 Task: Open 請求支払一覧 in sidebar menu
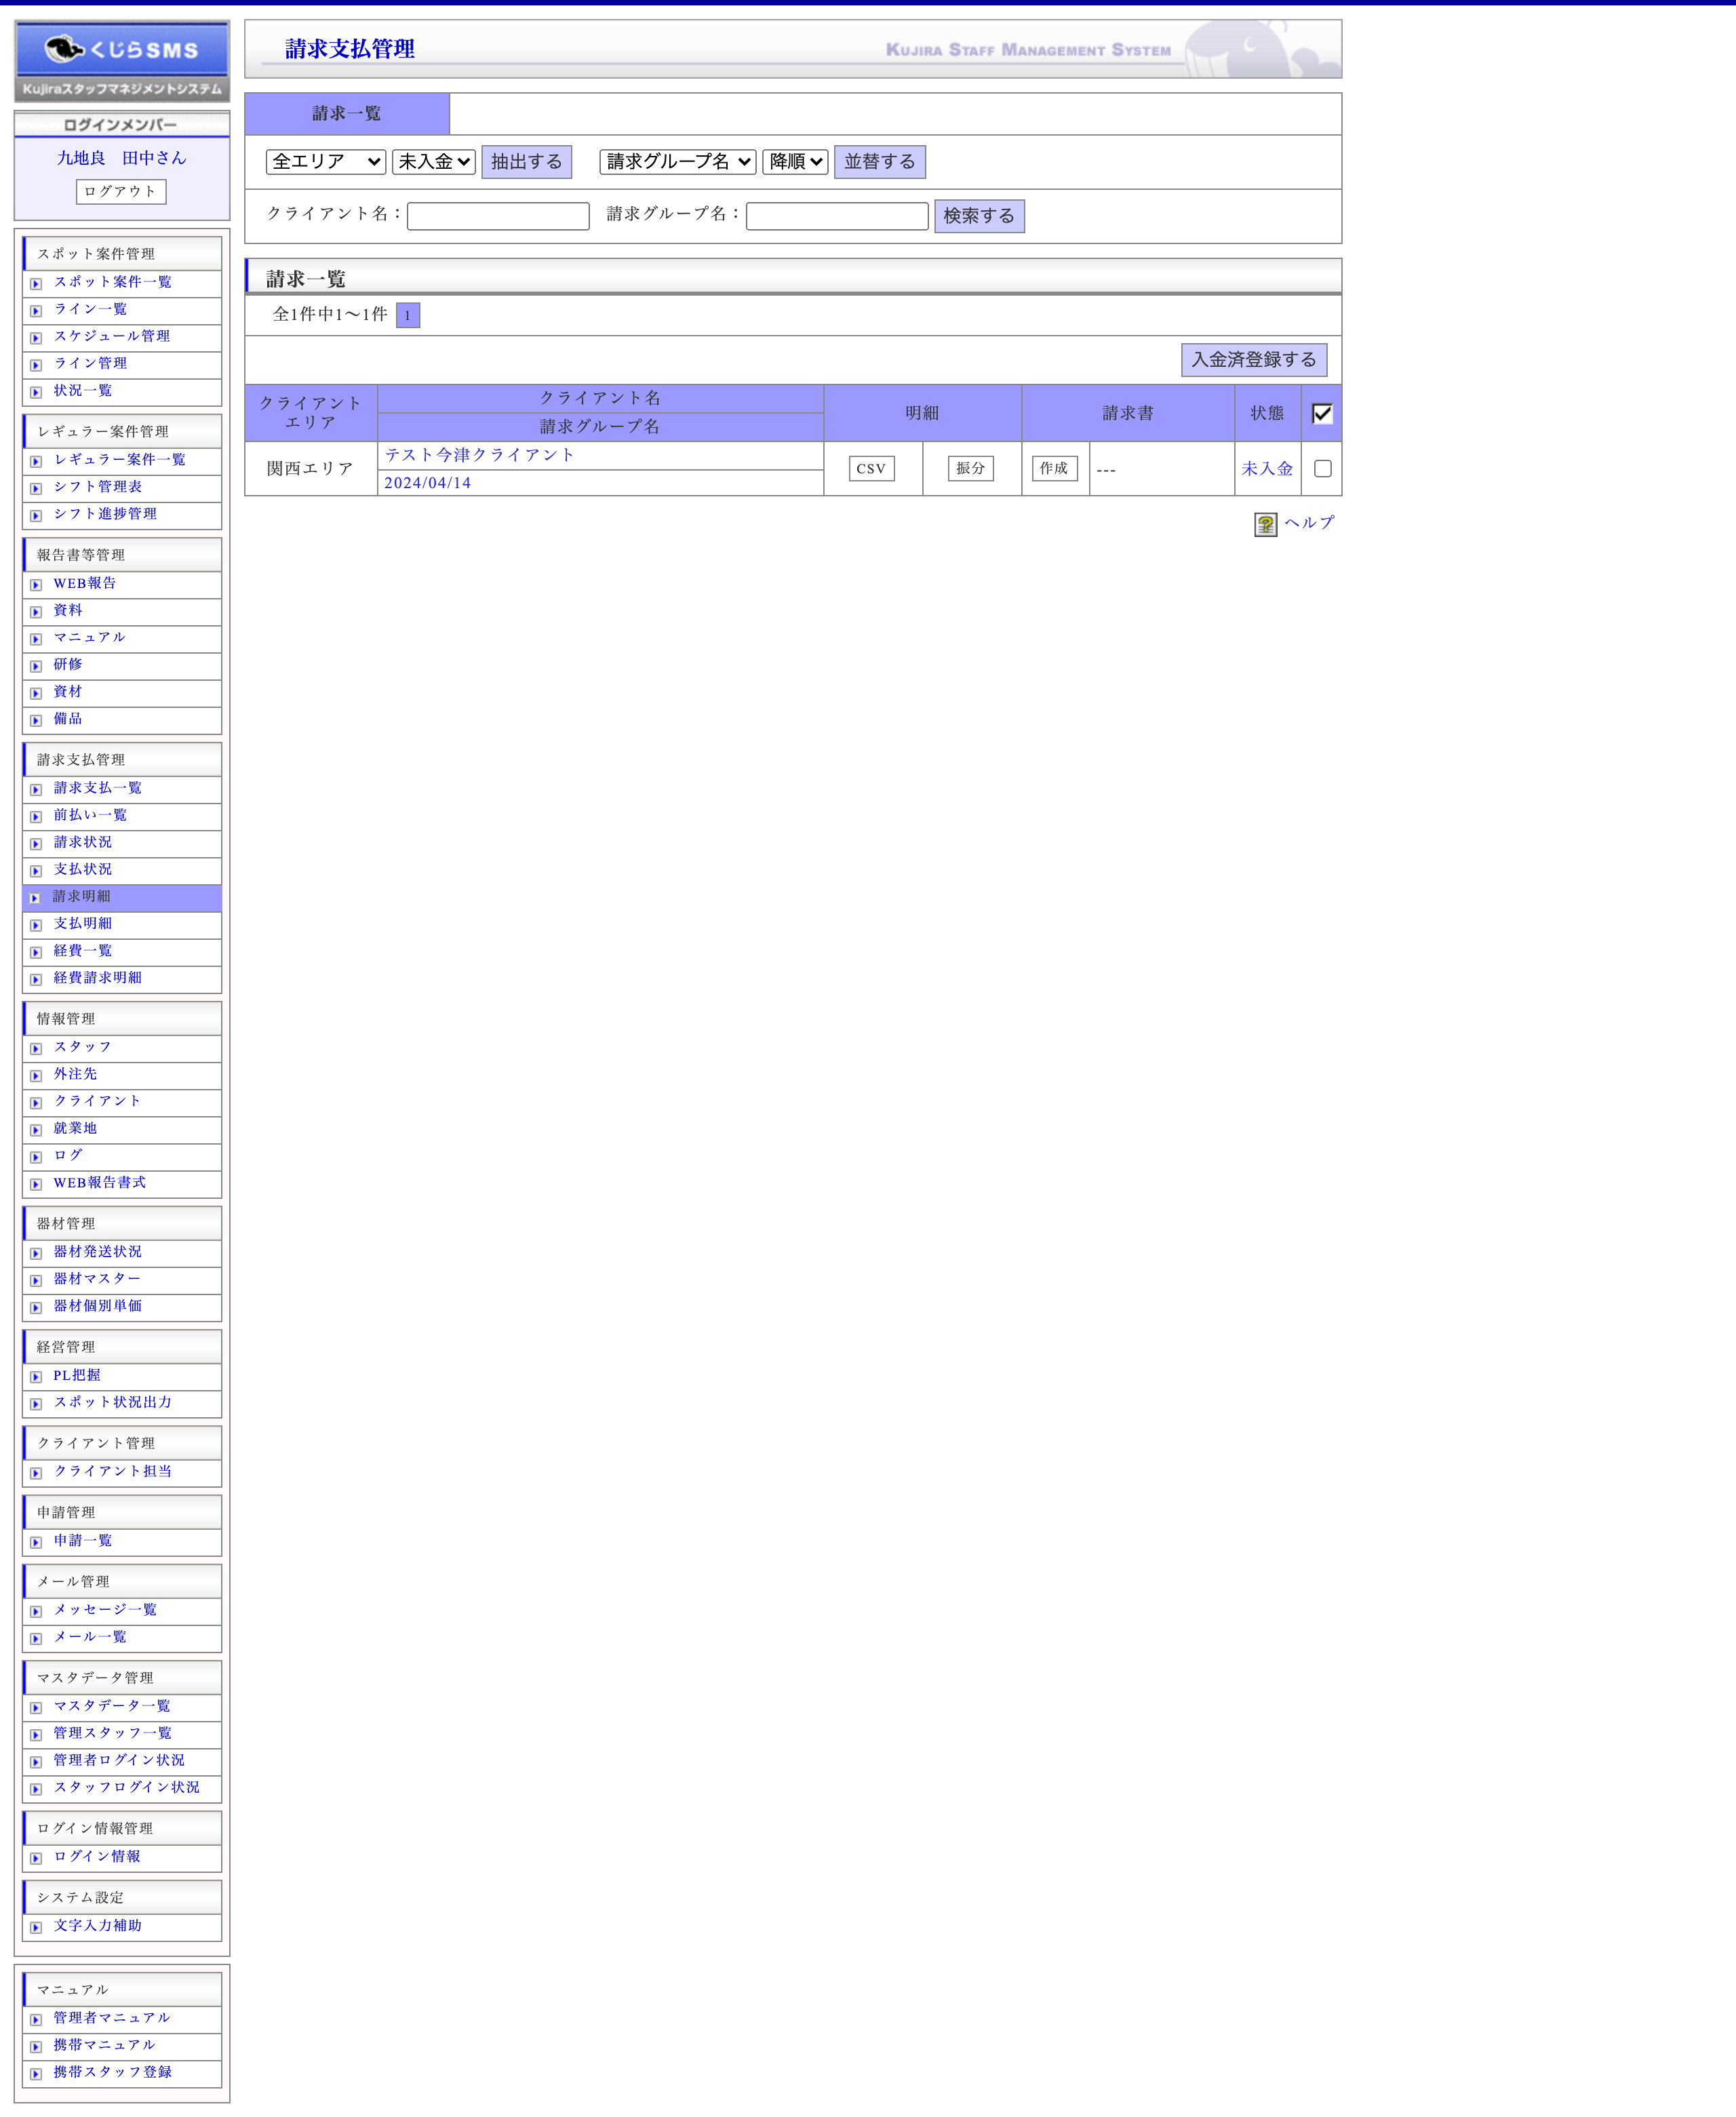[97, 788]
